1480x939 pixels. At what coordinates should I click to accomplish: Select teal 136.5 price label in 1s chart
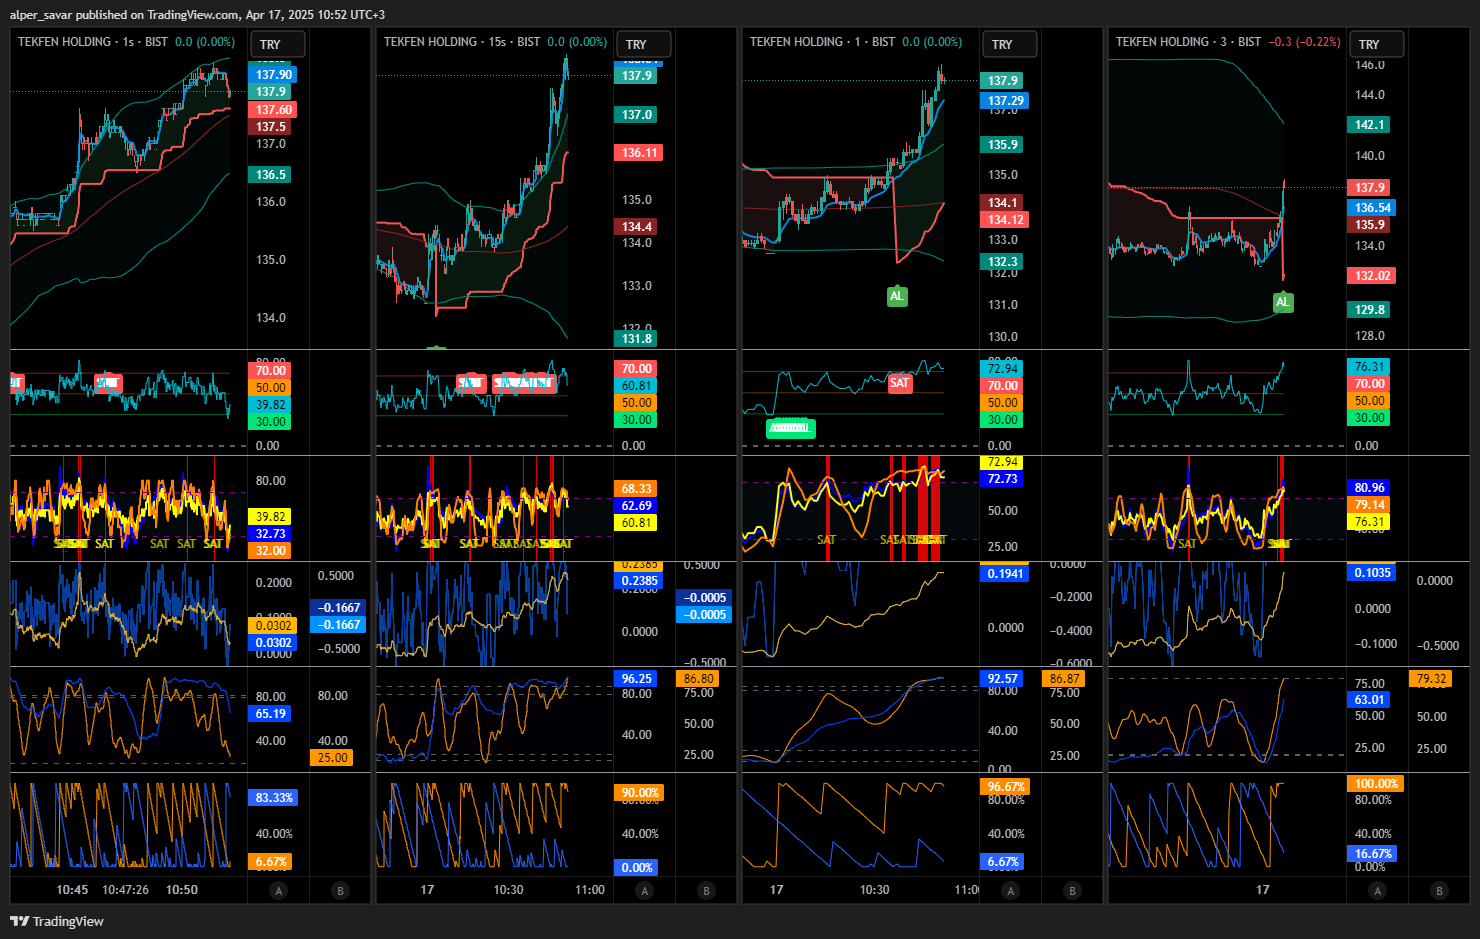(270, 175)
